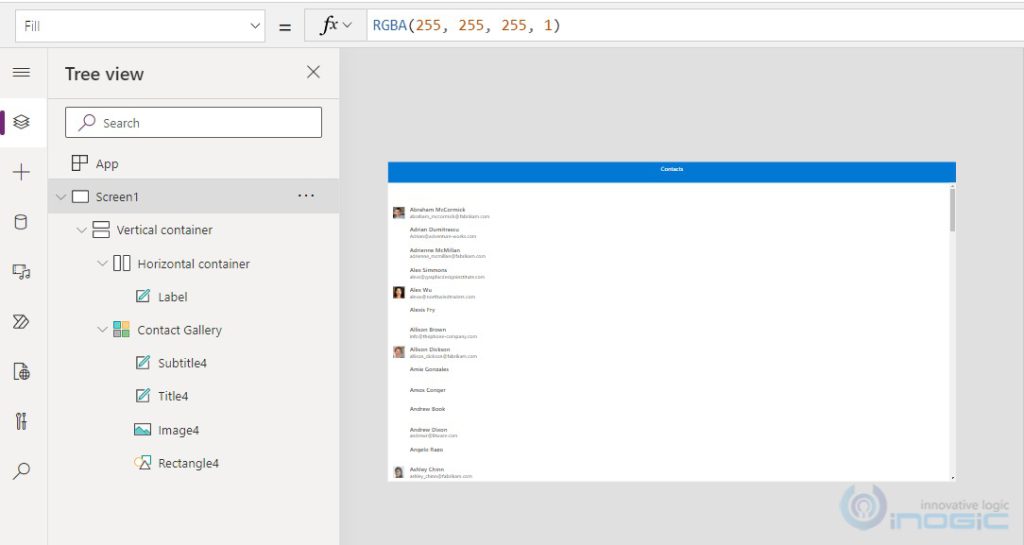Open the hamburger menu in left rail
This screenshot has width=1024, height=545.
pos(21,73)
